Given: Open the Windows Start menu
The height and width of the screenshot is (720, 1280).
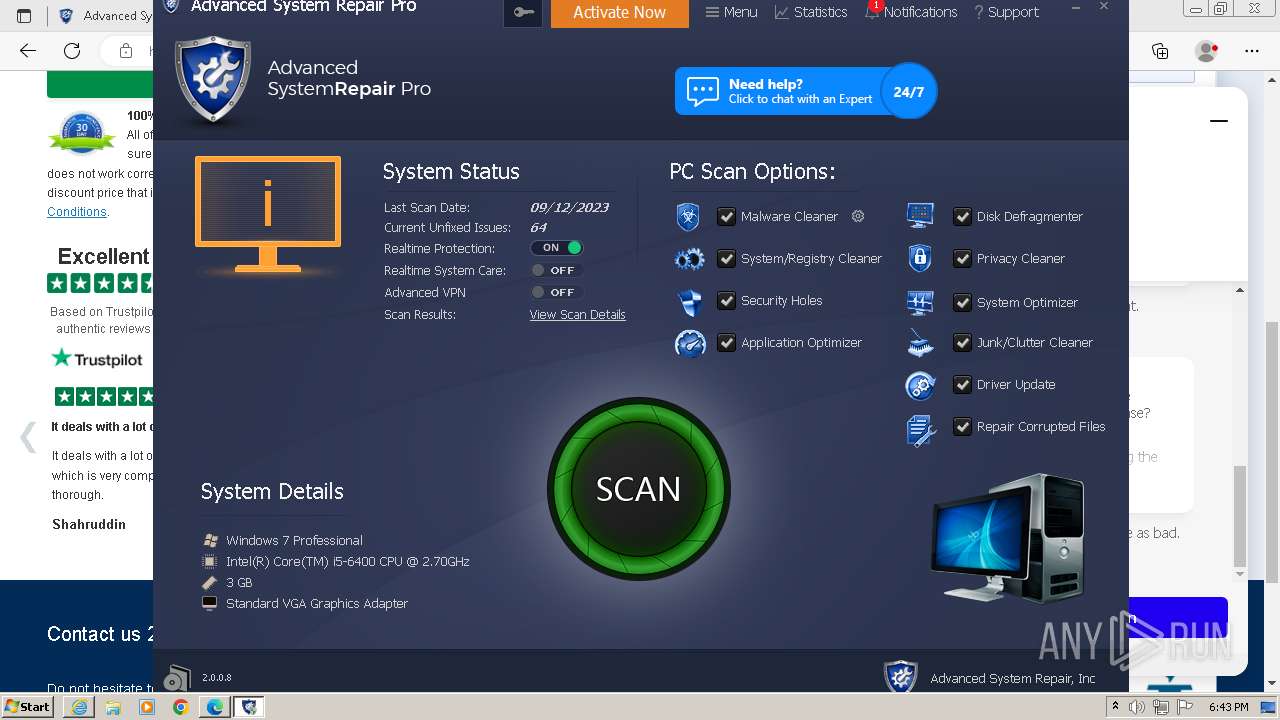Looking at the screenshot, I should [x=28, y=707].
